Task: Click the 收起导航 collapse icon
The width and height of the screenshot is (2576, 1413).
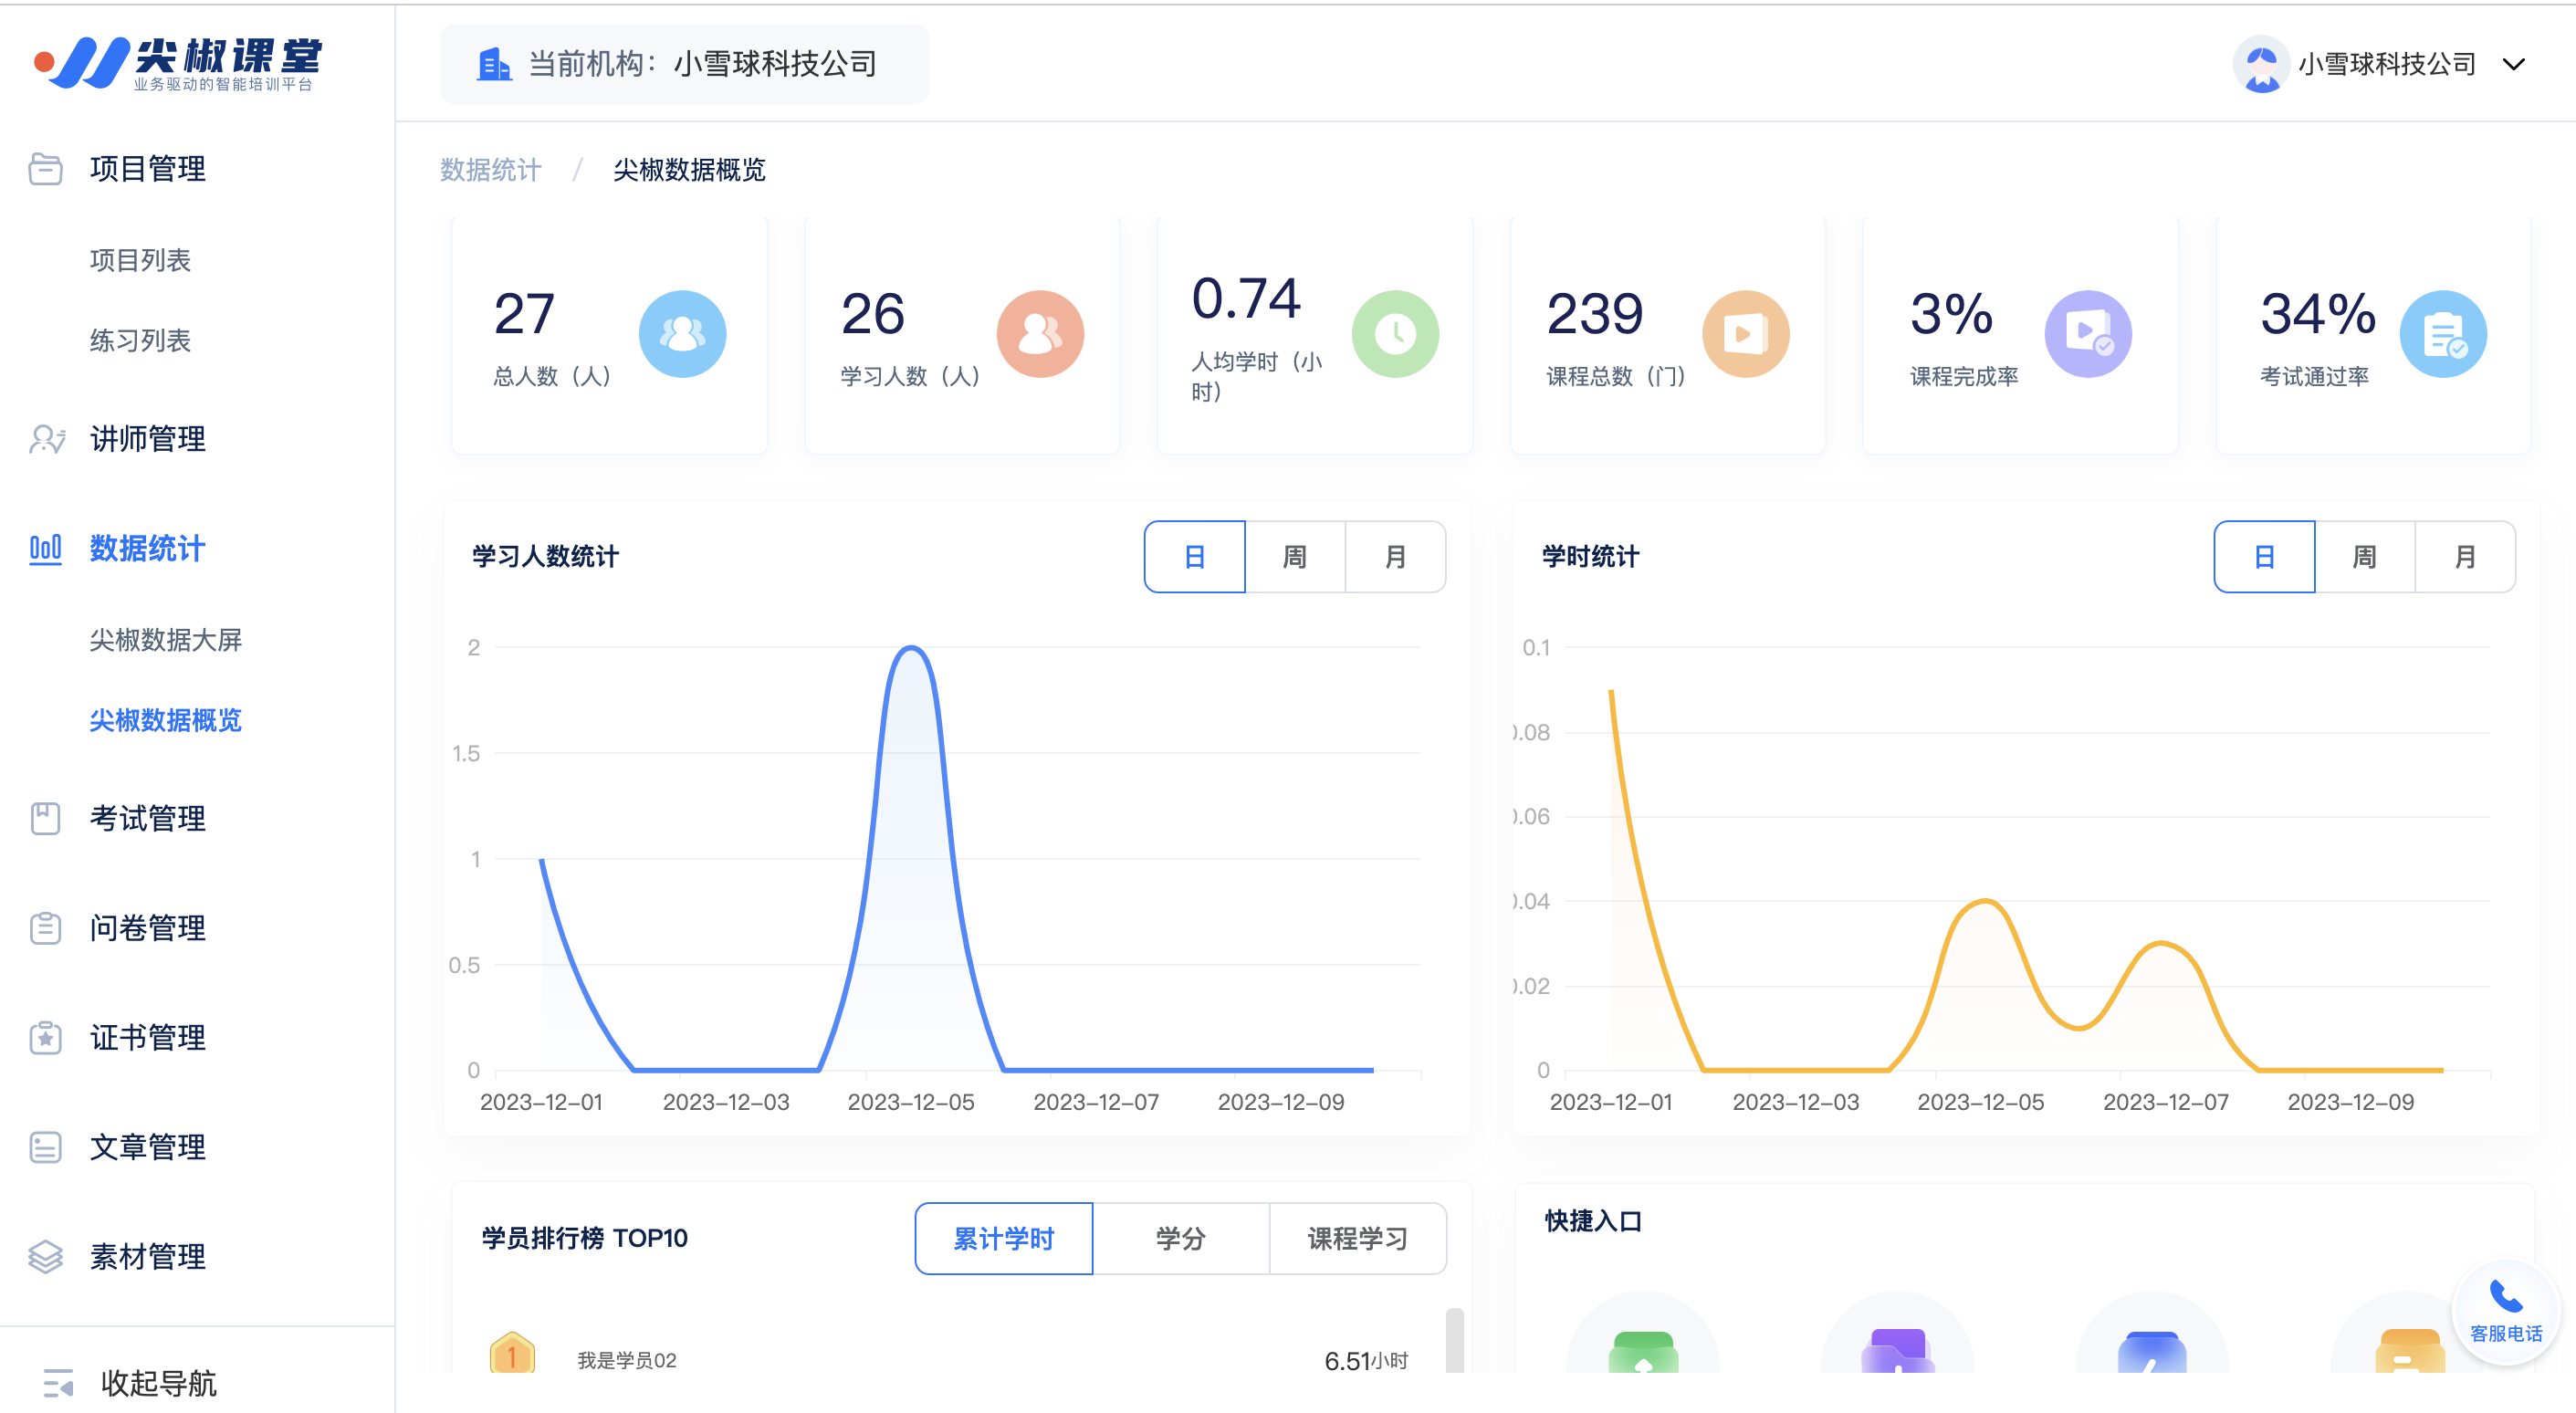Action: (58, 1383)
